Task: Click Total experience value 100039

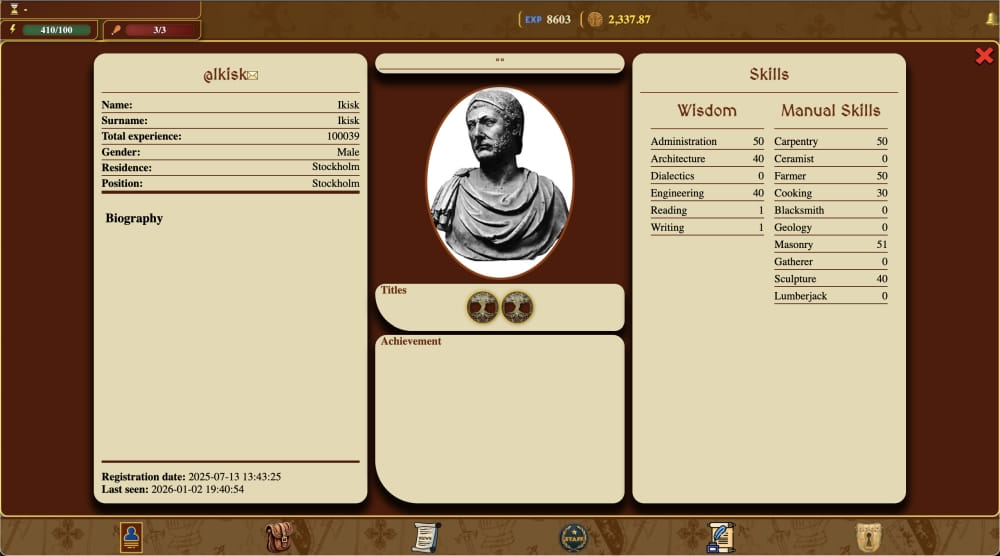Action: [x=343, y=136]
